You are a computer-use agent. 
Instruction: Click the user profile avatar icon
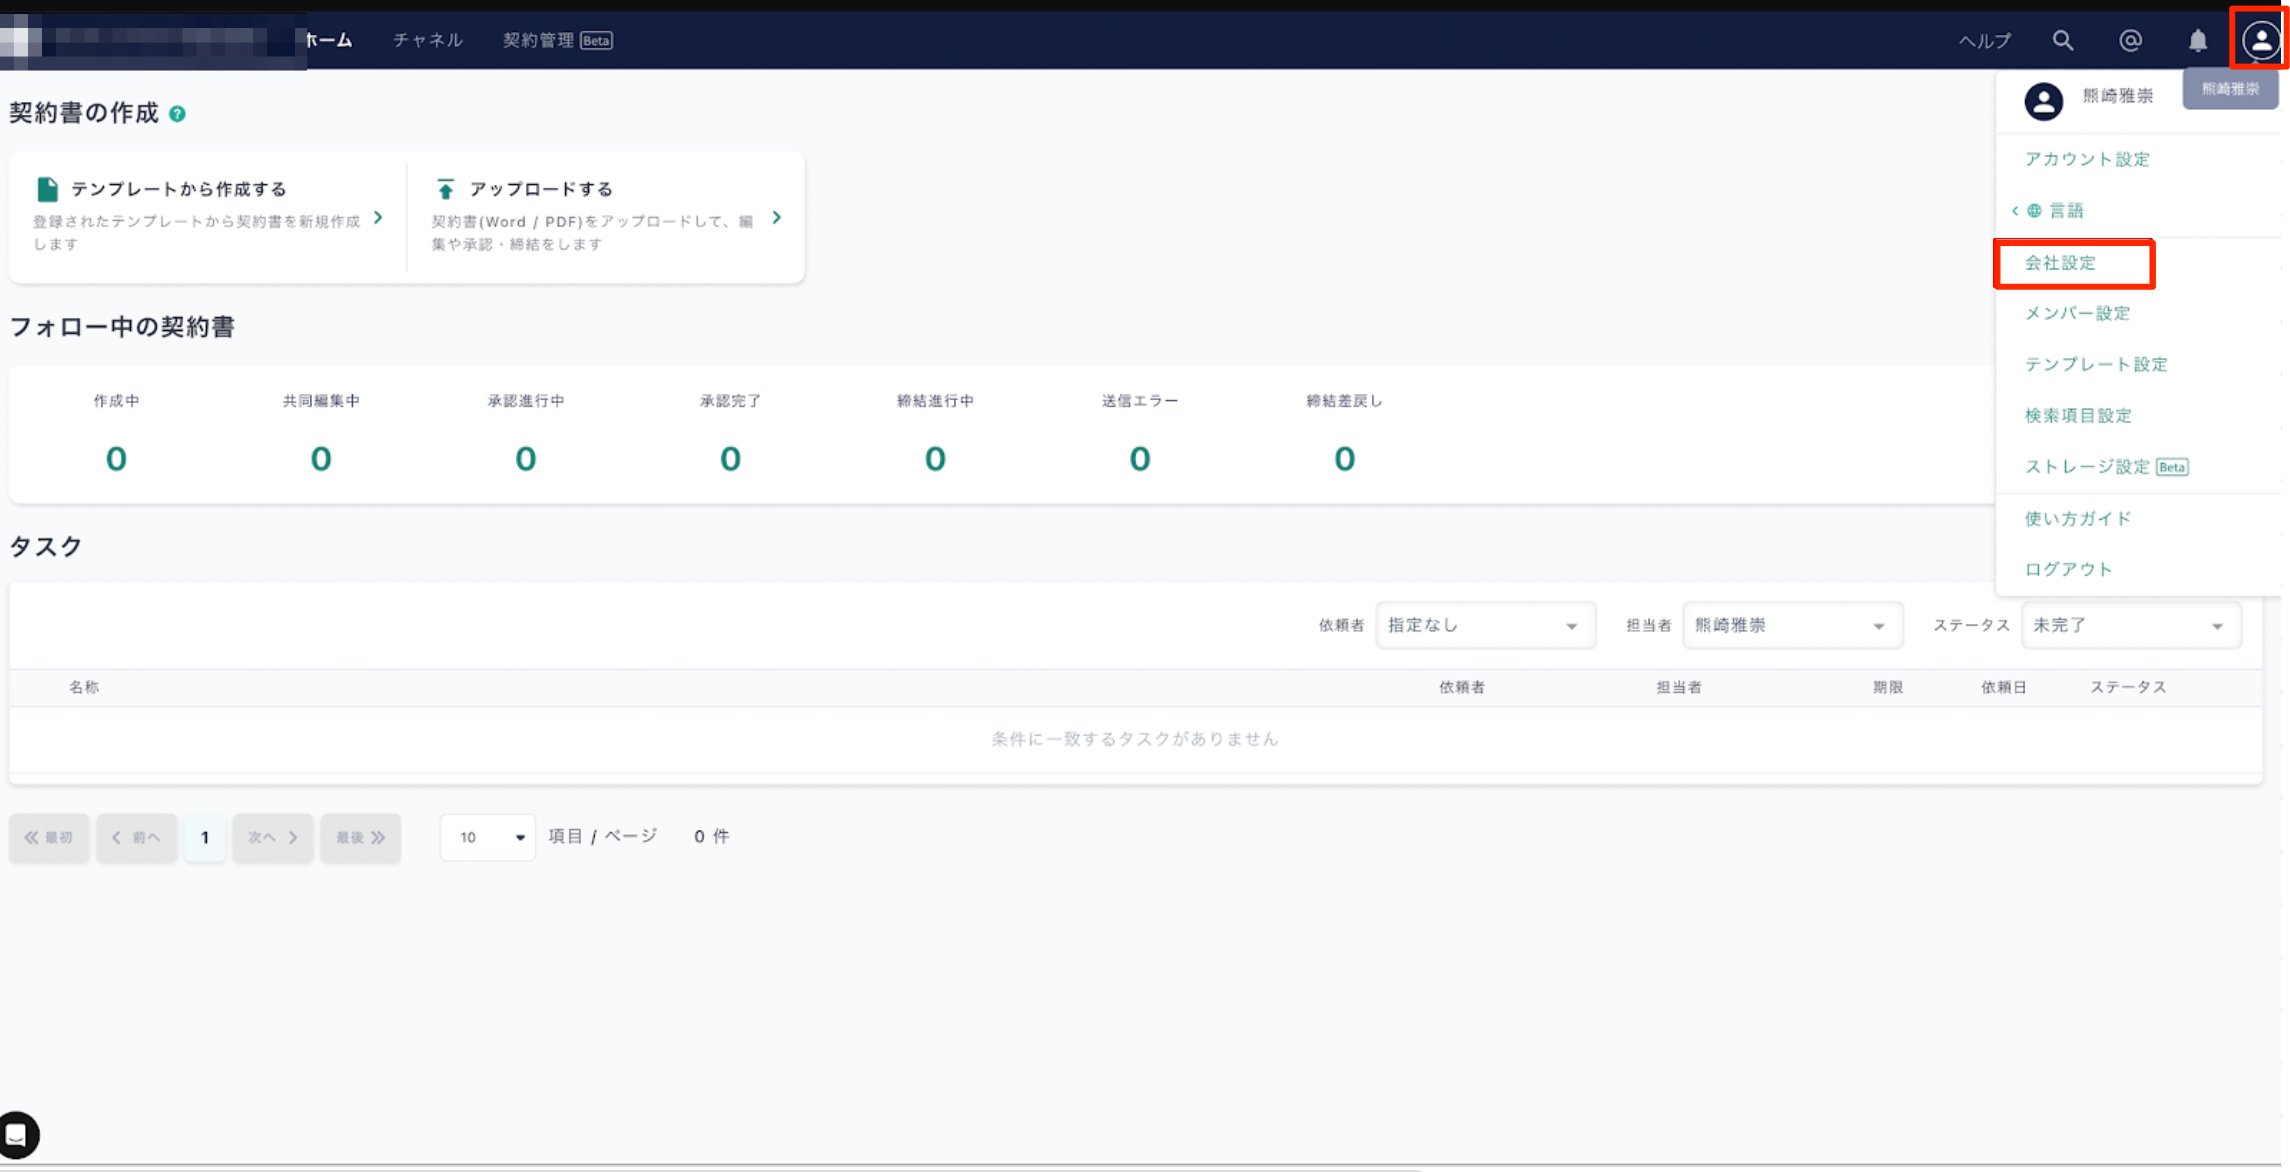pyautogui.click(x=2260, y=41)
